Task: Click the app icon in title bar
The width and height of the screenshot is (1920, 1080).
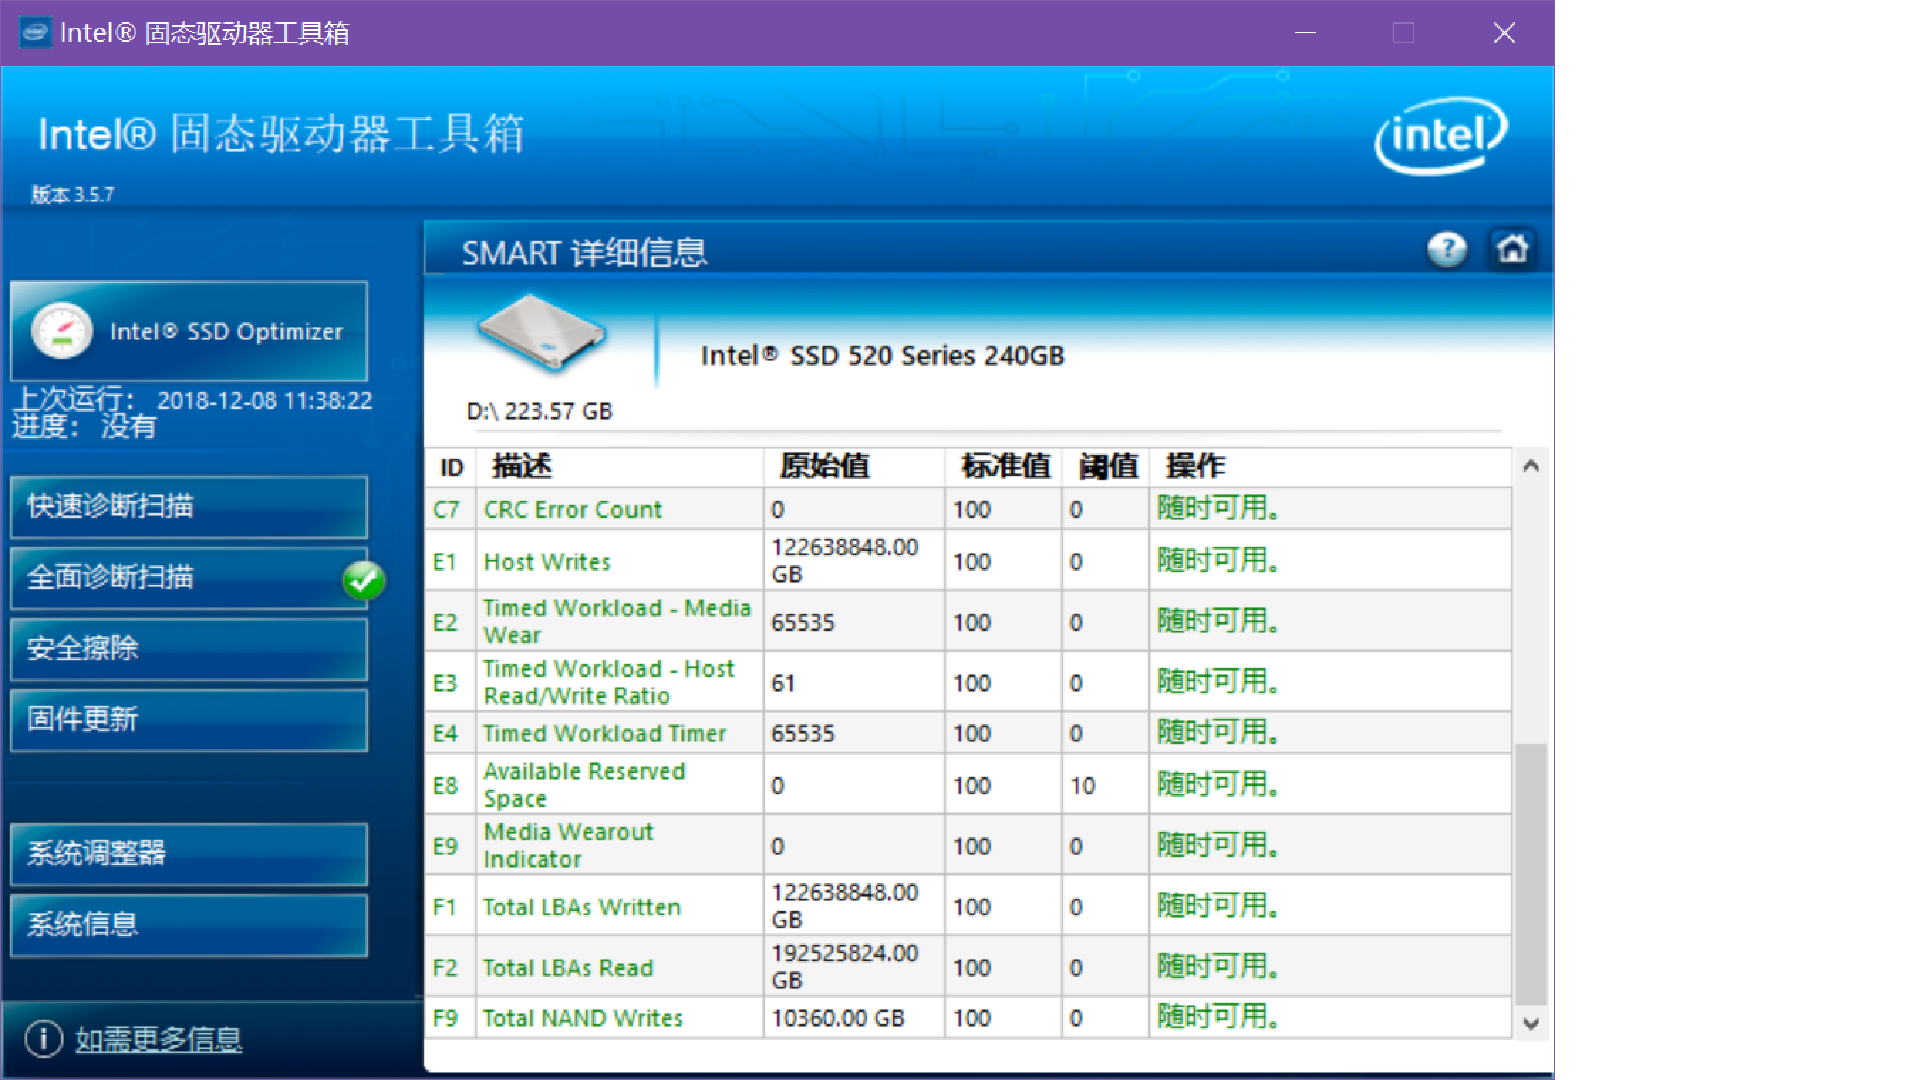Action: click(35, 33)
